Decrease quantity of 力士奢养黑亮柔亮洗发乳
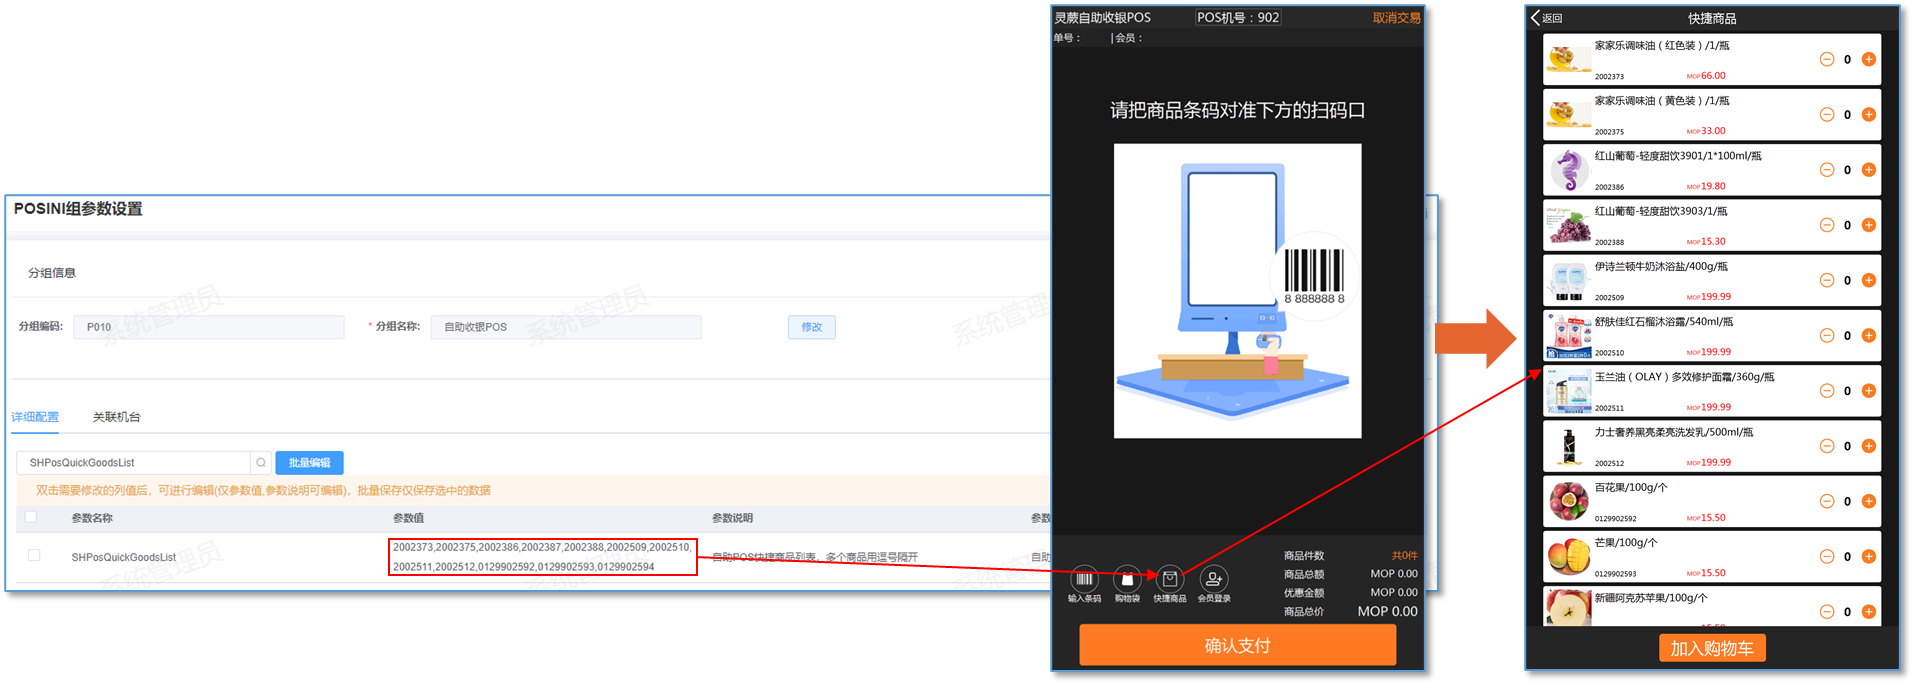The width and height of the screenshot is (1914, 685). [1826, 446]
